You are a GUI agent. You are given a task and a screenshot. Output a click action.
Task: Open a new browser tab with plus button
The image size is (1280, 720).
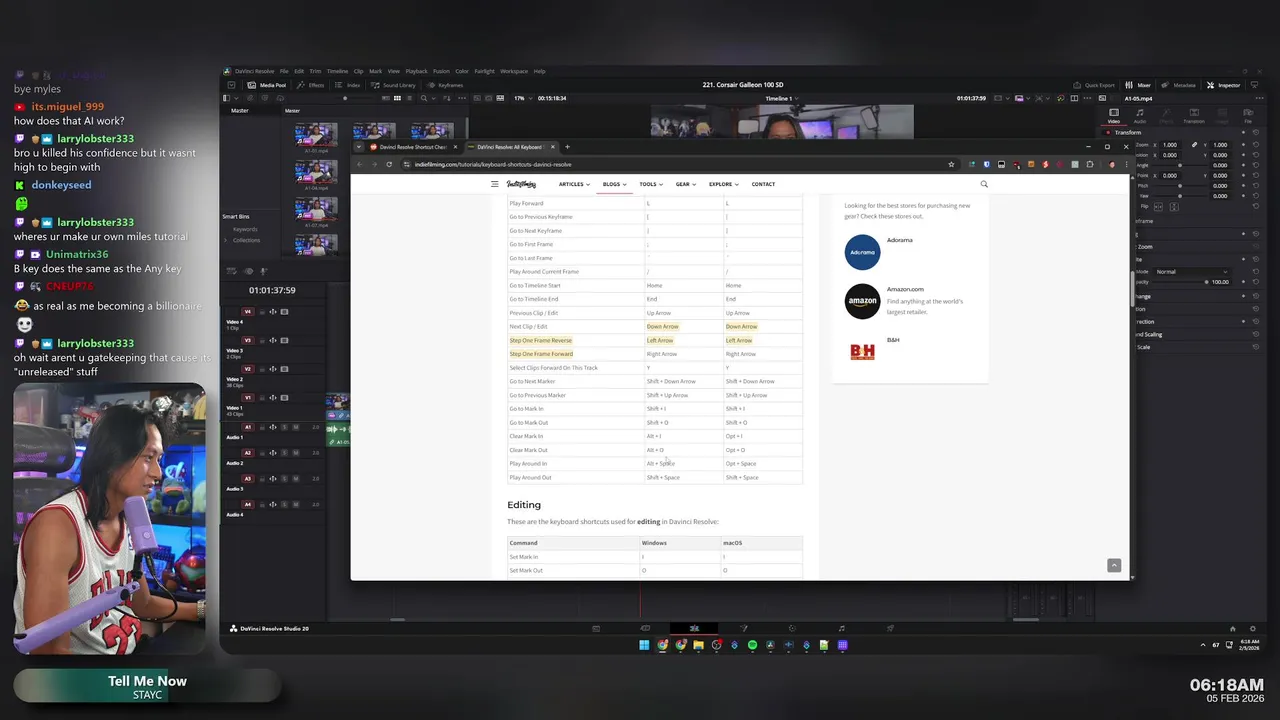[567, 147]
